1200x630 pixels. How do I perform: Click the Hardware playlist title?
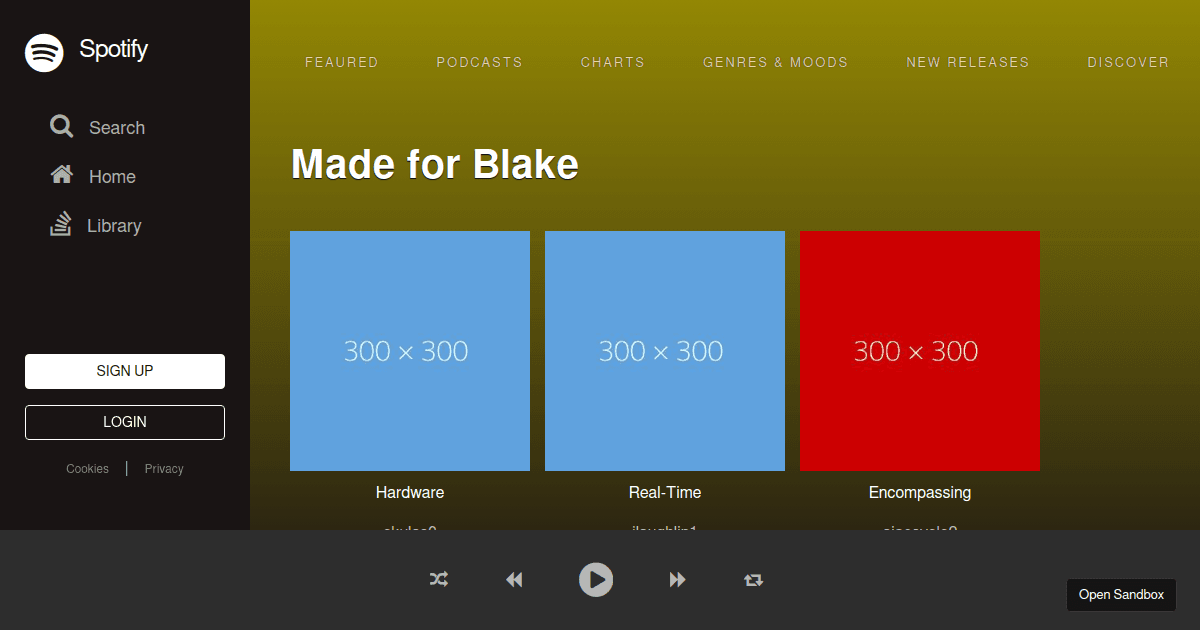(410, 493)
